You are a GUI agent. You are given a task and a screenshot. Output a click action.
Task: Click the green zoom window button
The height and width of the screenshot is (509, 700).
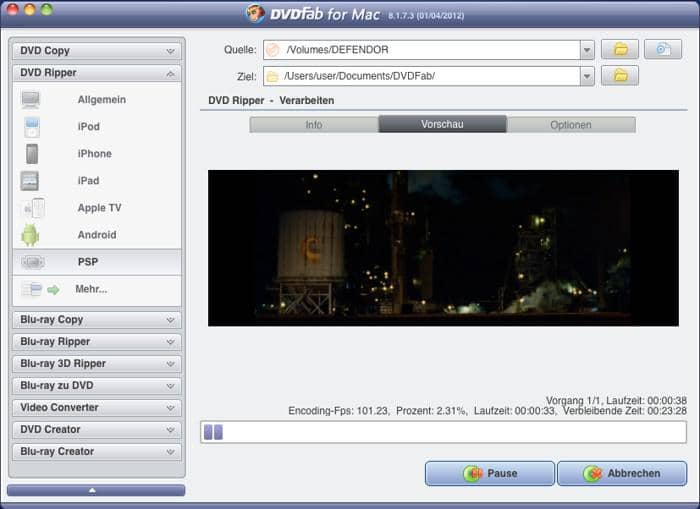tap(47, 9)
